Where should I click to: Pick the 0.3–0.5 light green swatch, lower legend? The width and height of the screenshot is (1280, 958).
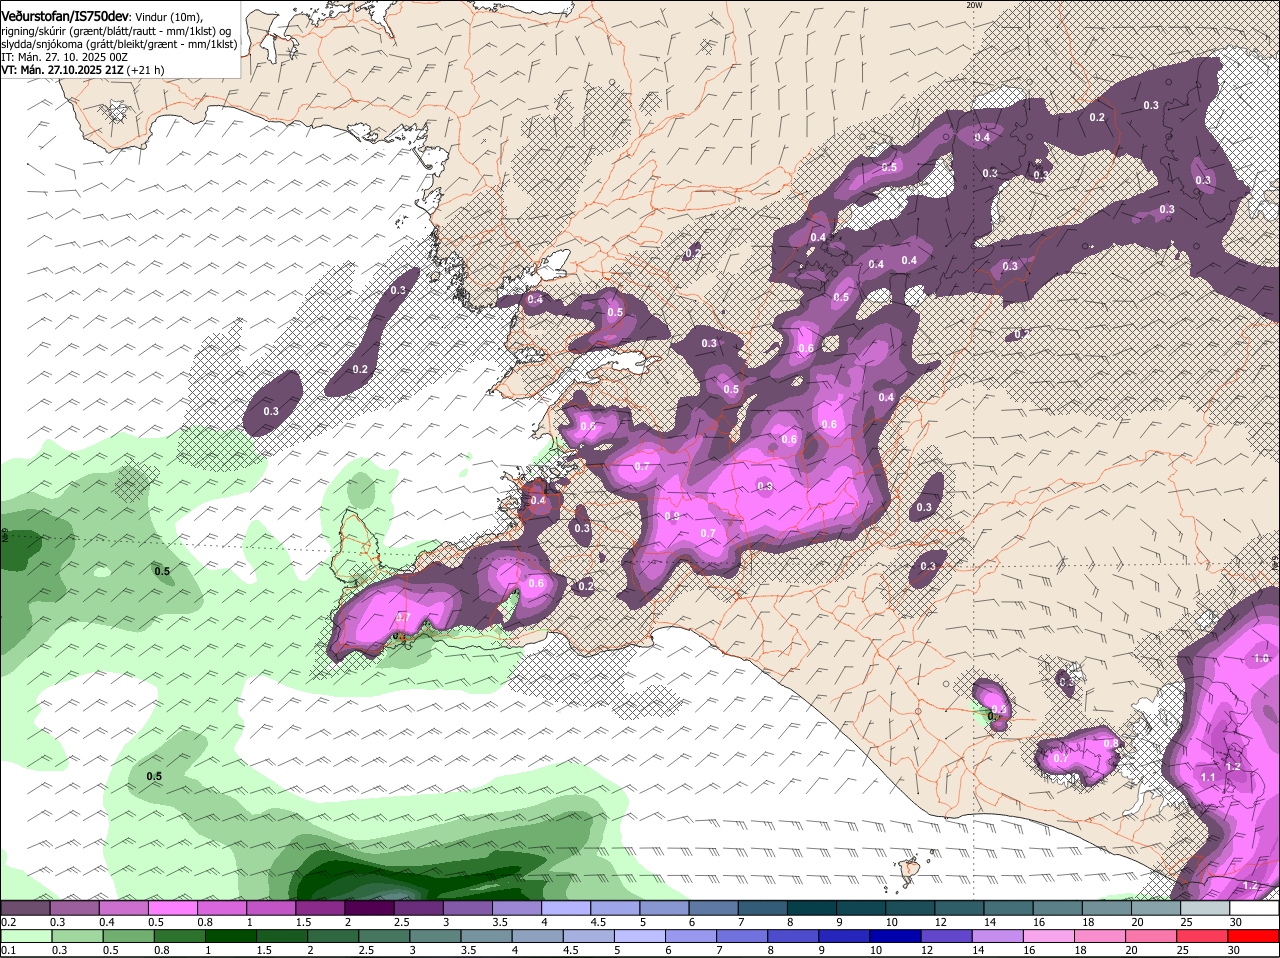78,935
